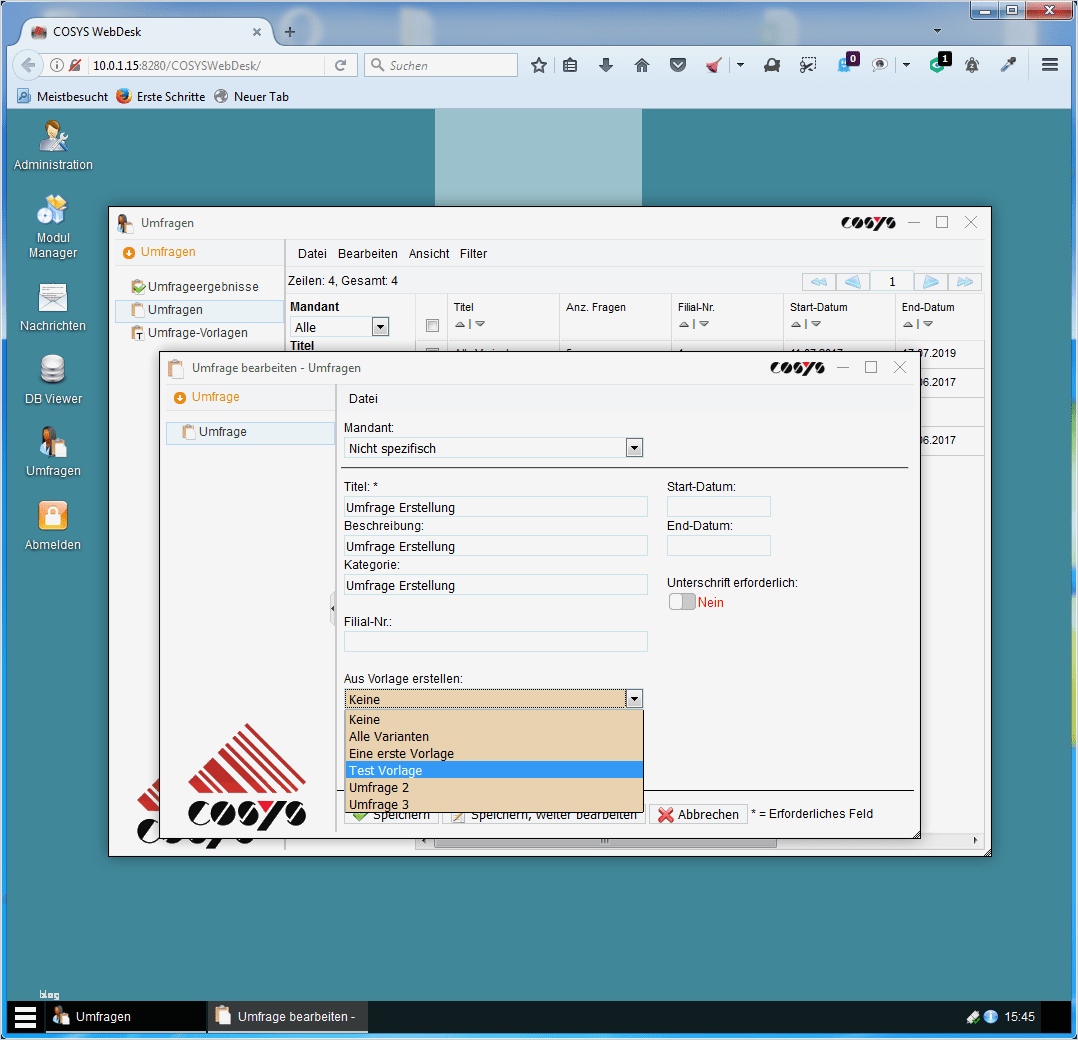1078x1040 pixels.
Task: Select Umfrage item in dialog sidebar
Action: point(250,432)
